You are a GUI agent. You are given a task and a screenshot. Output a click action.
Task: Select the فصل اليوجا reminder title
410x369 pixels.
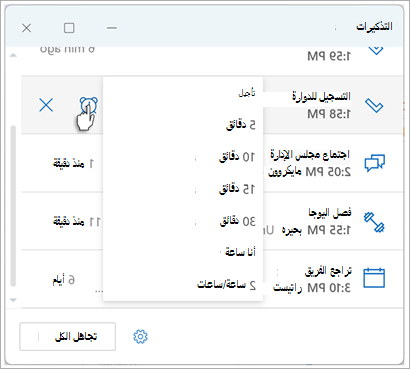330,212
